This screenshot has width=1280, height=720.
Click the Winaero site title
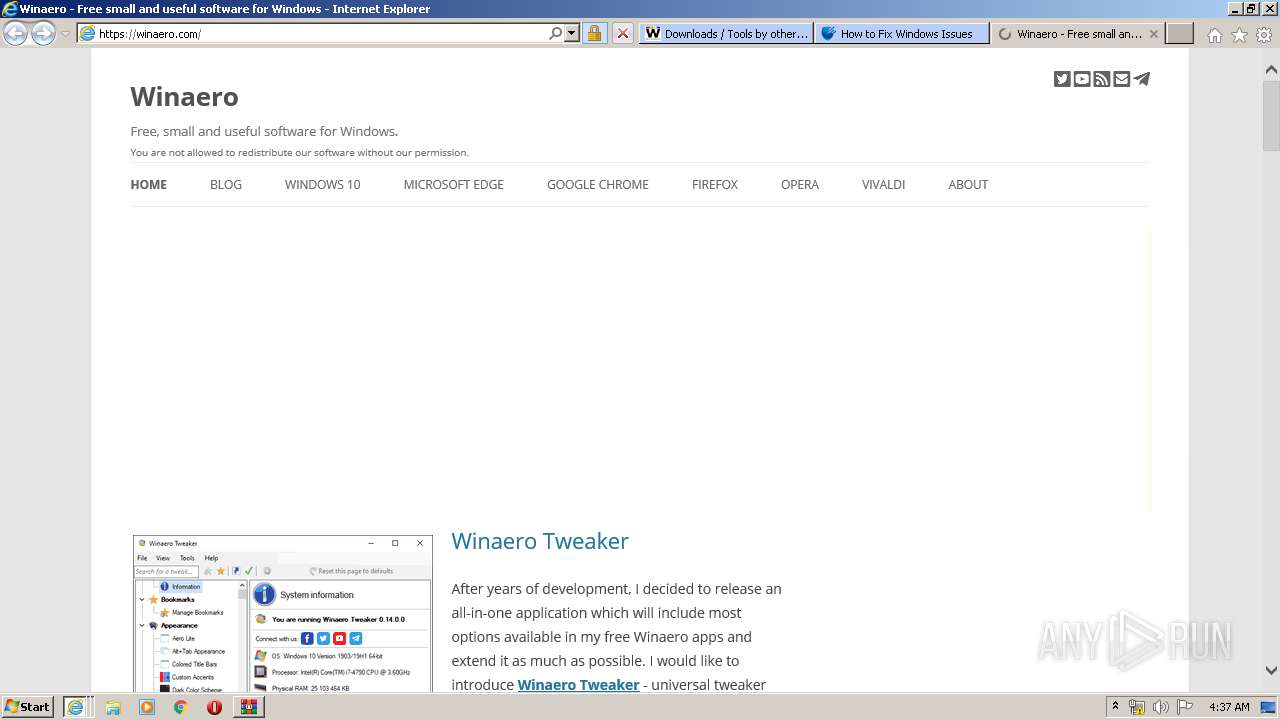184,97
